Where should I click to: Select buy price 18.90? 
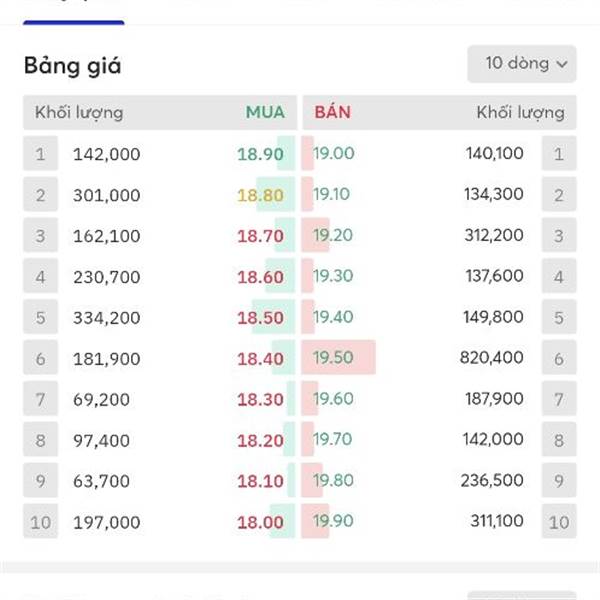260,154
